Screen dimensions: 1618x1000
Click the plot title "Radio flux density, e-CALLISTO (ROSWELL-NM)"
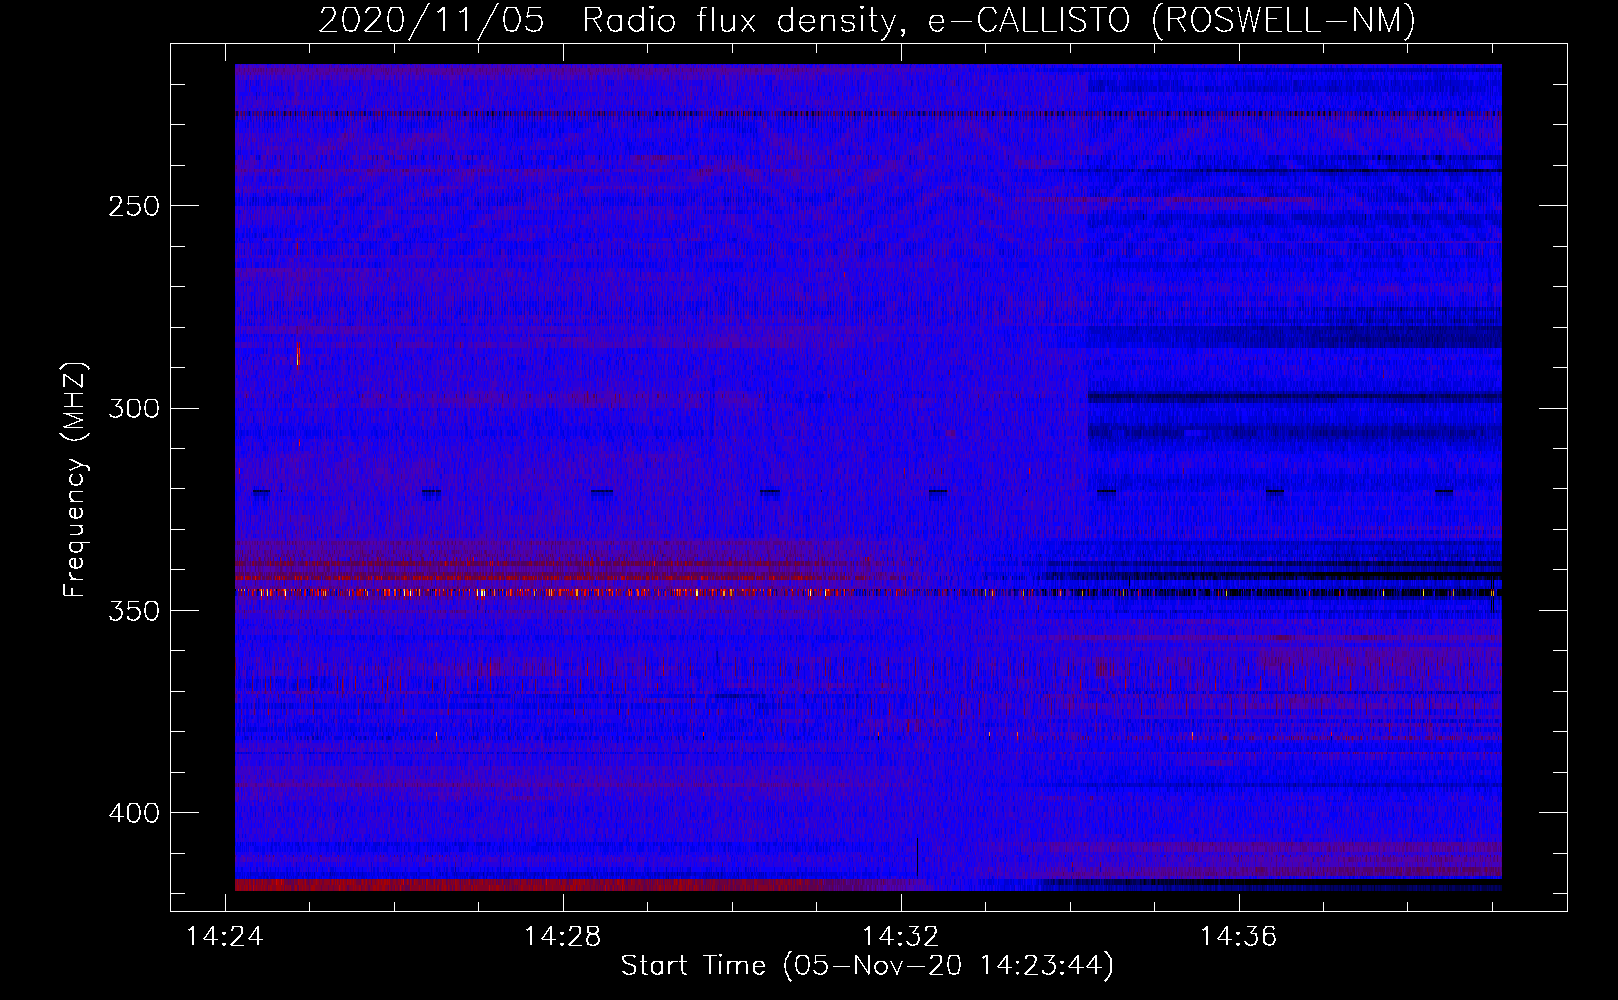click(999, 21)
